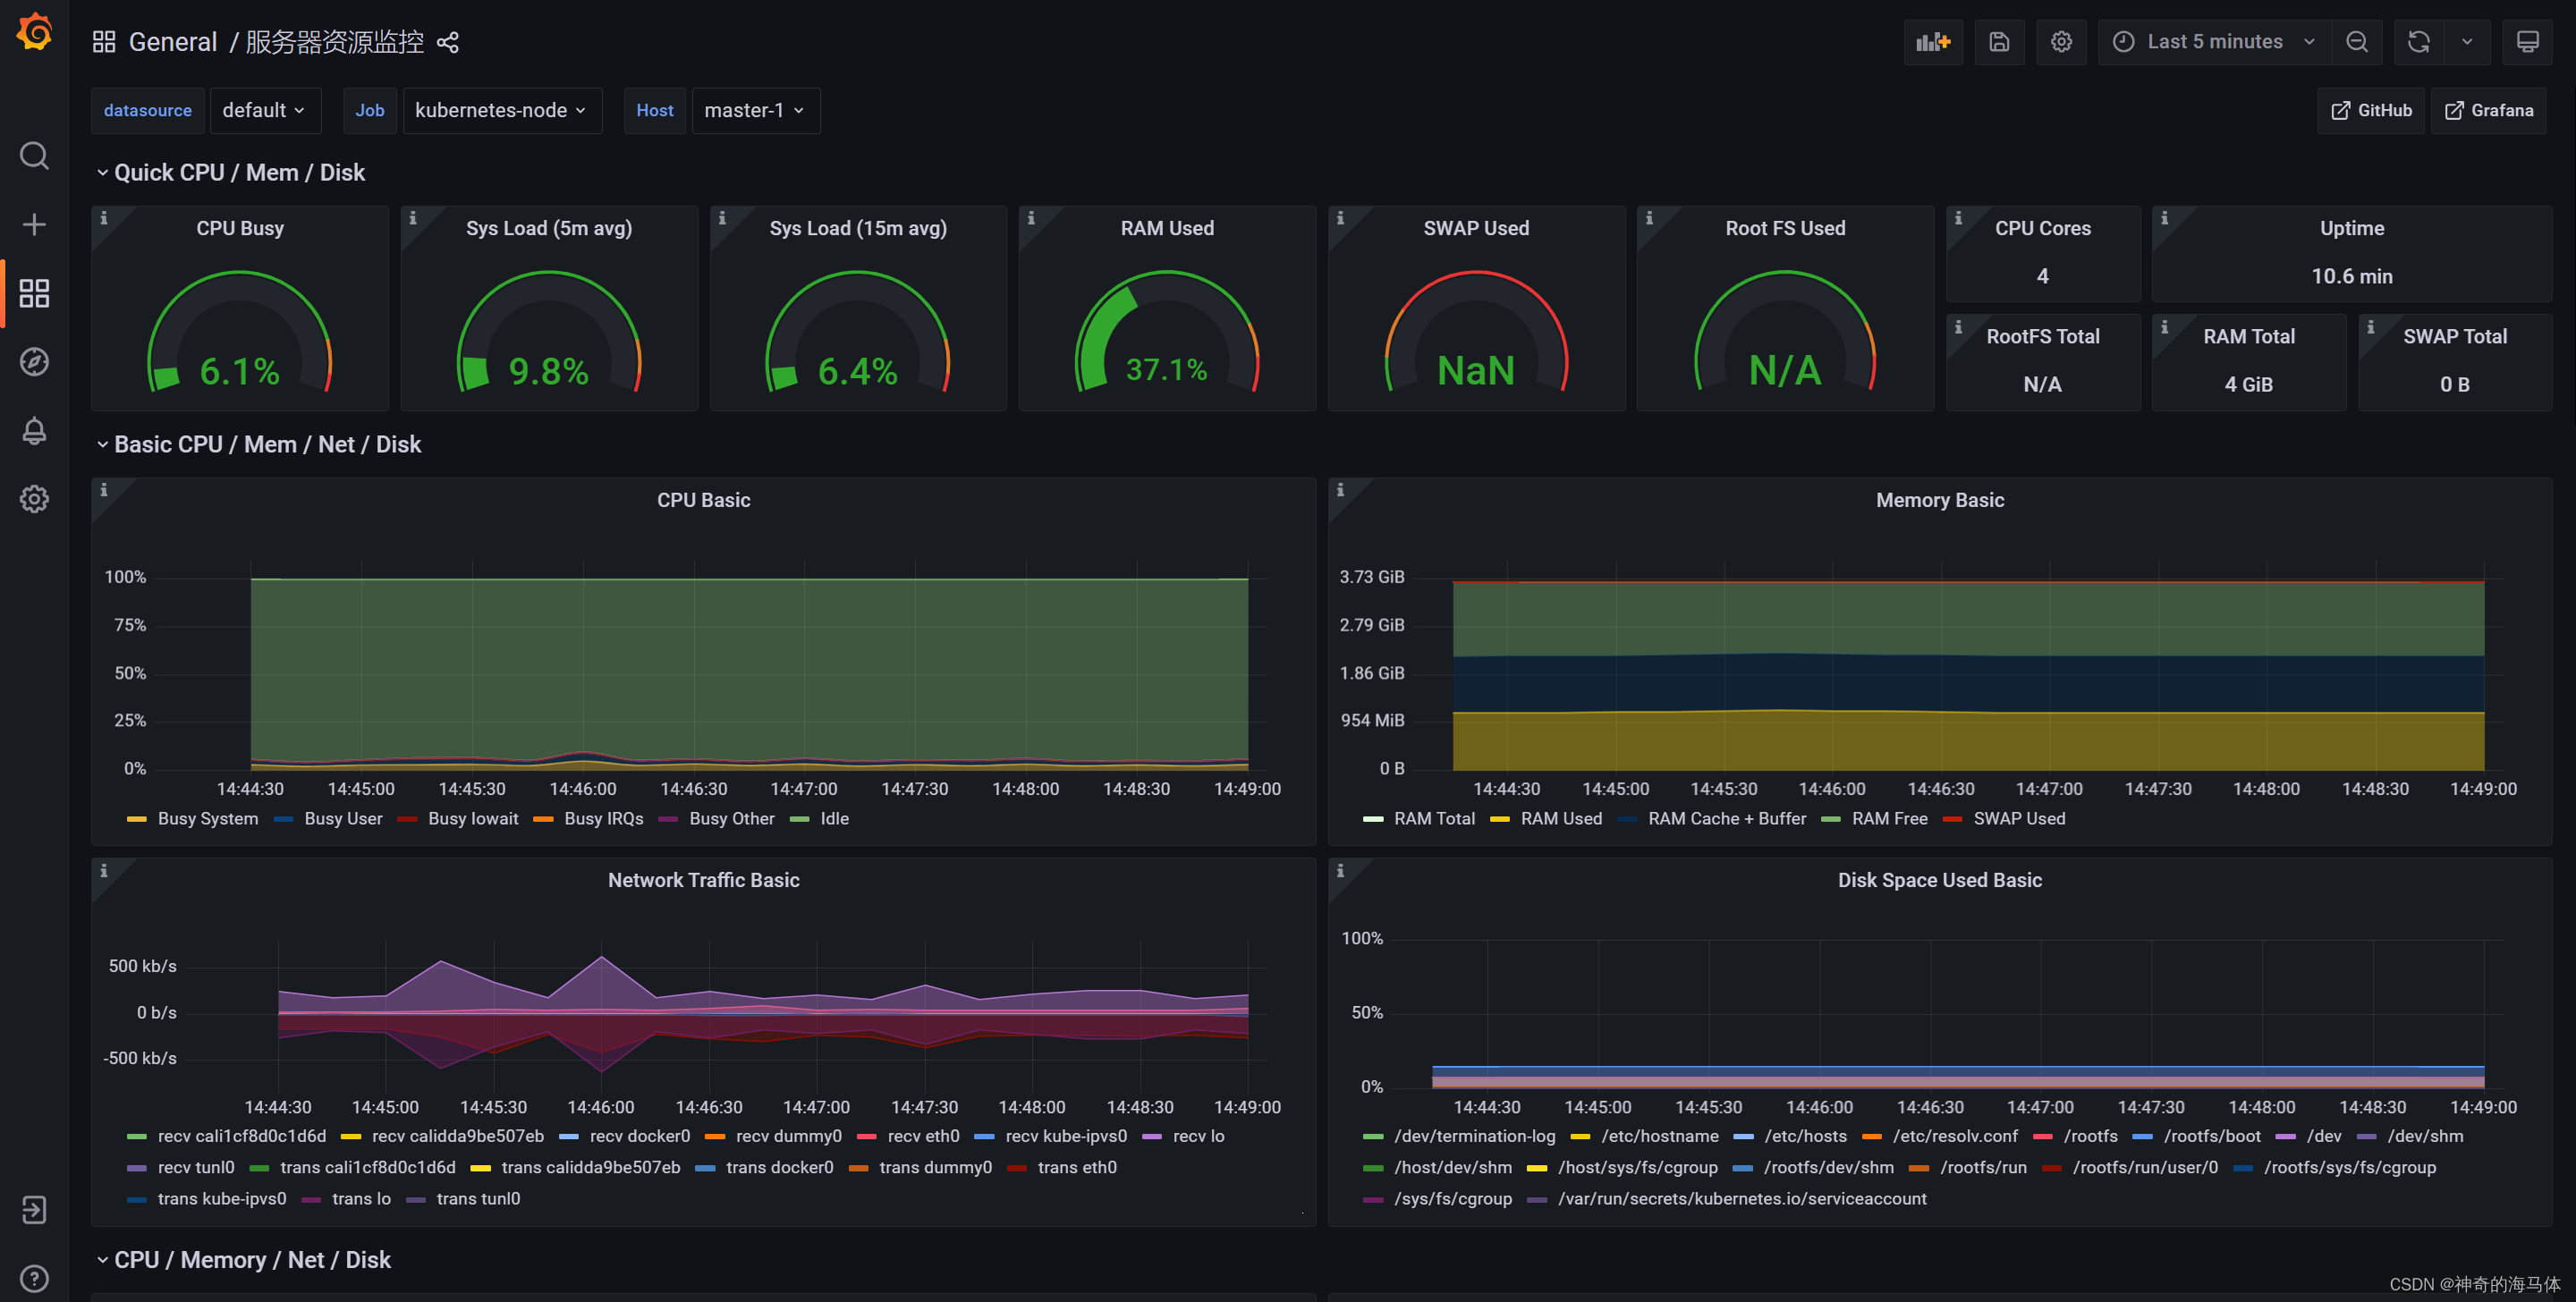Open the Grafana link
The height and width of the screenshot is (1302, 2576).
click(2489, 110)
